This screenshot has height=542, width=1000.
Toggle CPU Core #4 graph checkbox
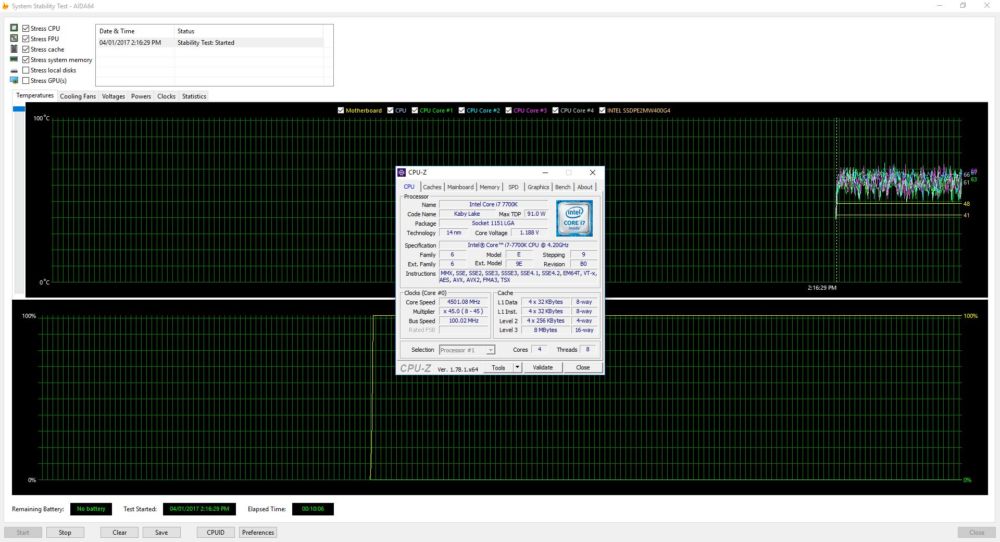[555, 110]
